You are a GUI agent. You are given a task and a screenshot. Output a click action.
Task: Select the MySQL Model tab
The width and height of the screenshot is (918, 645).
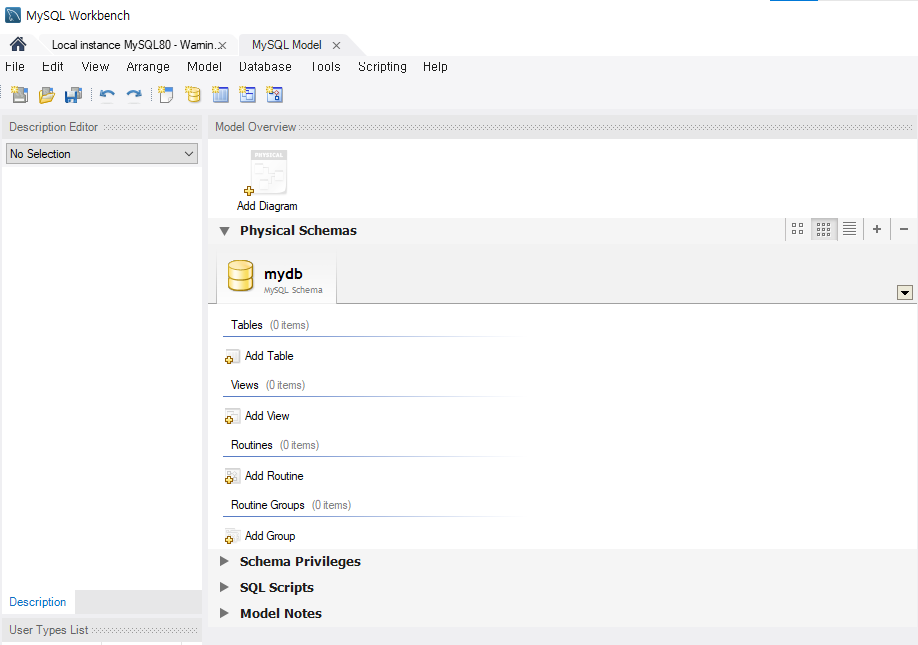point(286,45)
